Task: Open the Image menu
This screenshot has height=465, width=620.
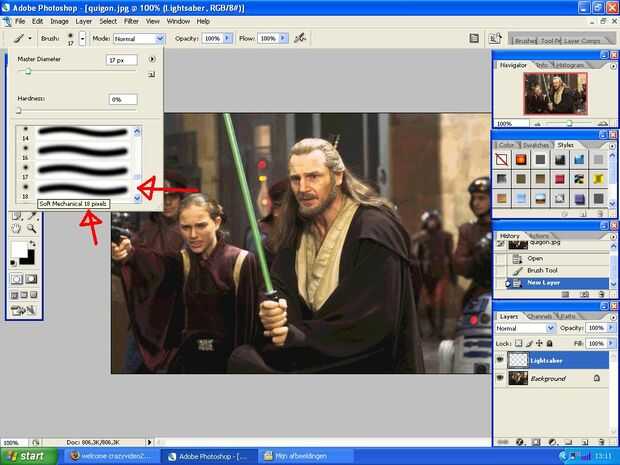Action: (x=59, y=21)
